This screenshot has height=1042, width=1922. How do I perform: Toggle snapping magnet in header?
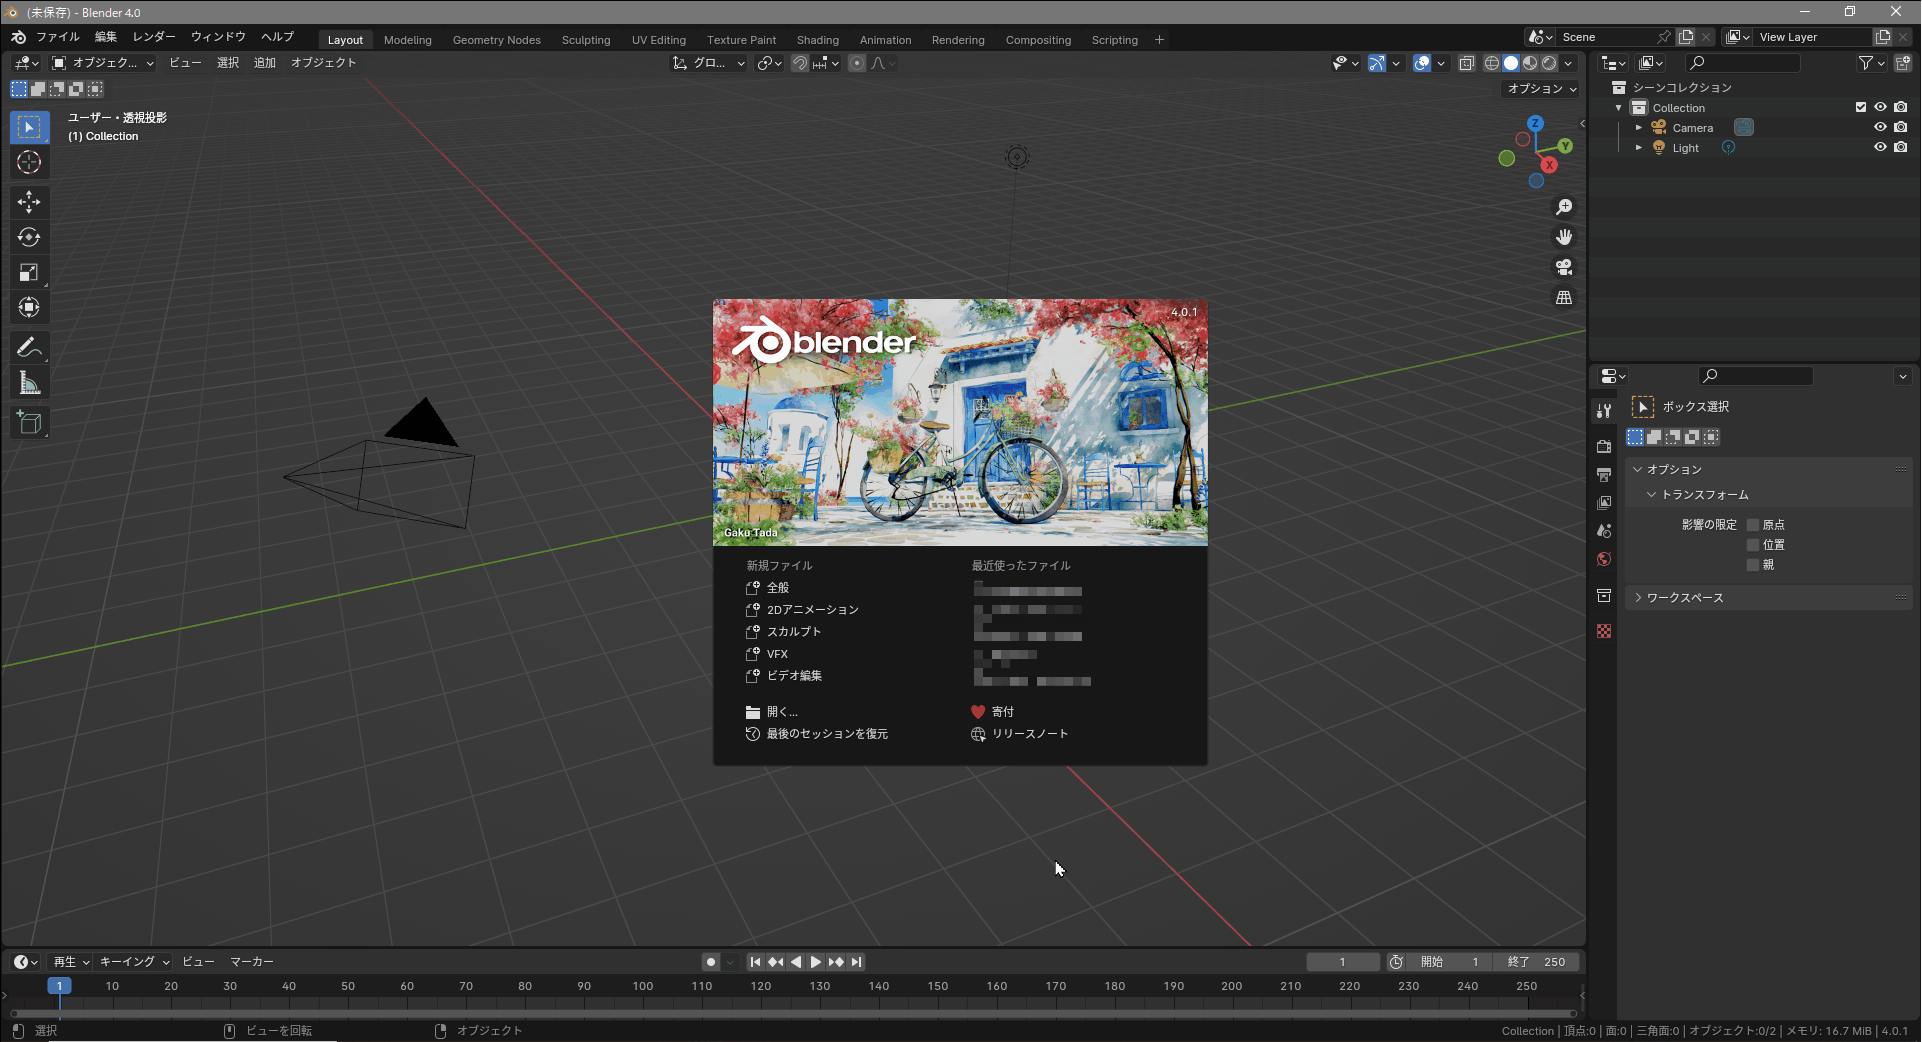(x=799, y=63)
